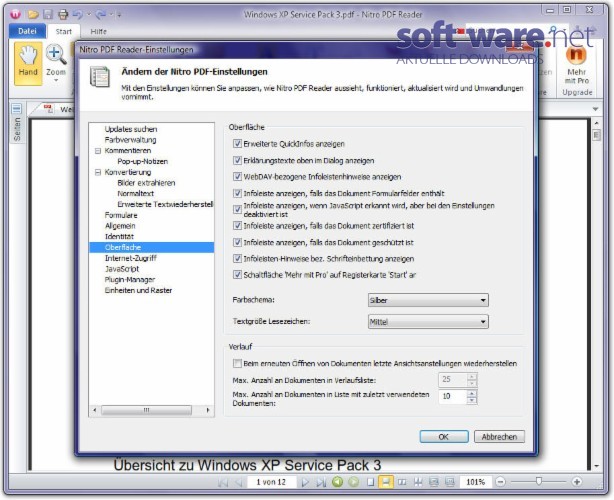The height and width of the screenshot is (500, 614).
Task: Toggle Erklärungstexte oben im Dialog anzeigen
Action: coord(237,160)
